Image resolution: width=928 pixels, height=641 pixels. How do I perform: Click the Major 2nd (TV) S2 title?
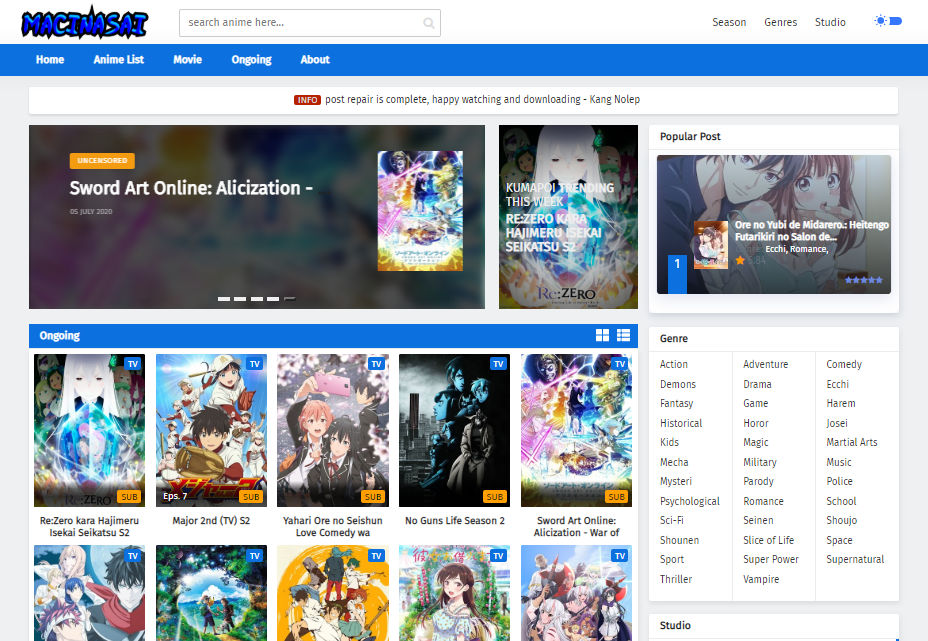(x=211, y=520)
